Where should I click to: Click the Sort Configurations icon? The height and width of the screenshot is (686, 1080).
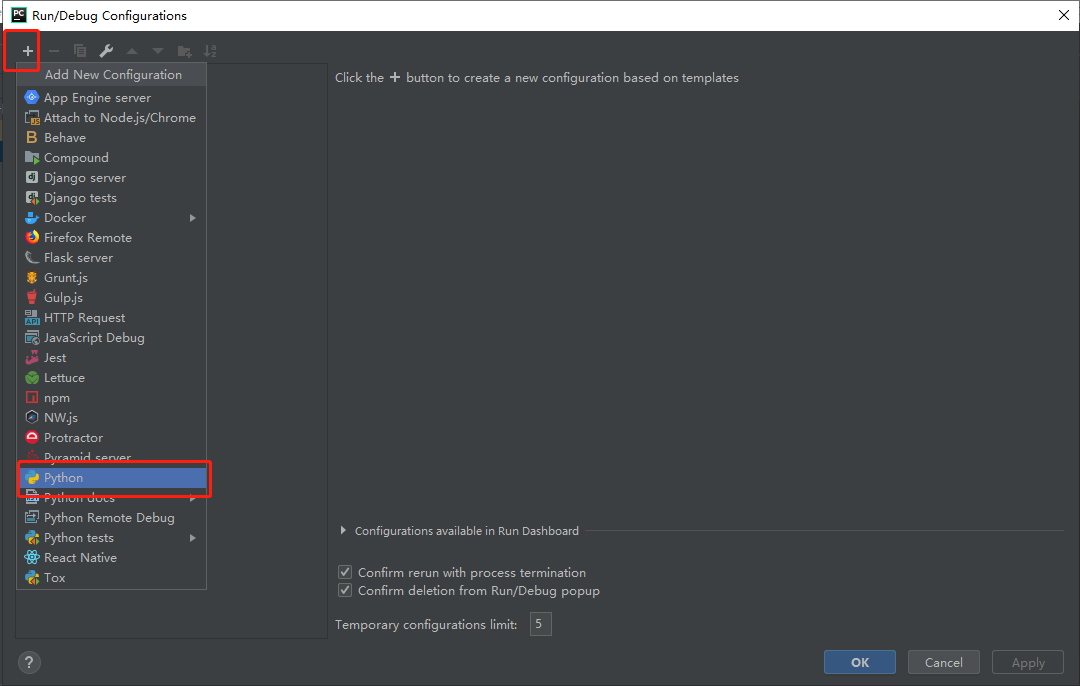(x=210, y=51)
